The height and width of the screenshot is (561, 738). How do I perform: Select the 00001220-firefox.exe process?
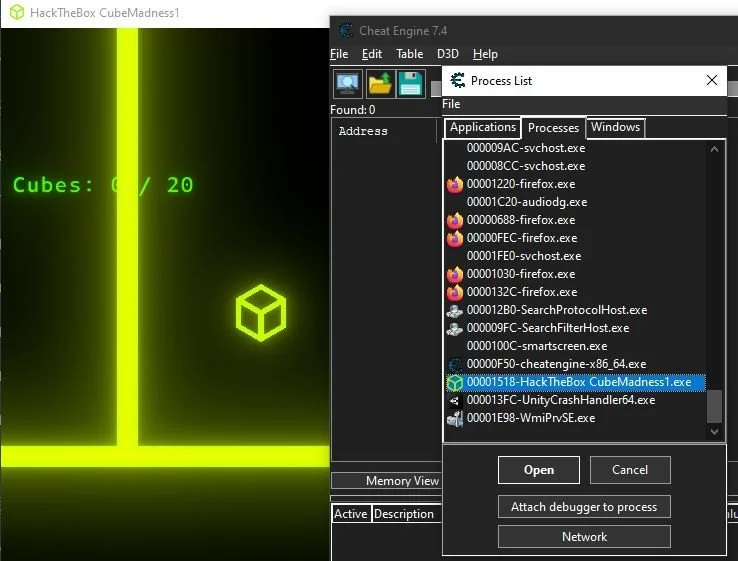coord(520,184)
